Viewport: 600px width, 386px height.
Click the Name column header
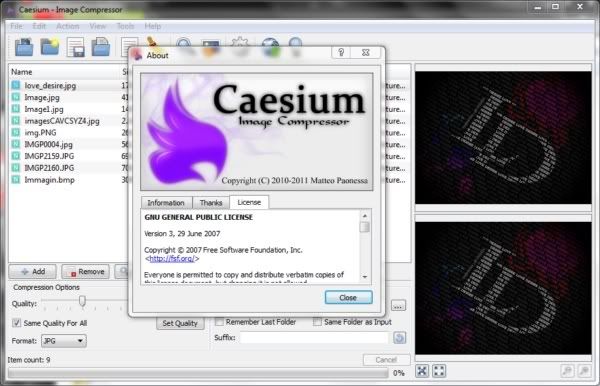(x=21, y=72)
